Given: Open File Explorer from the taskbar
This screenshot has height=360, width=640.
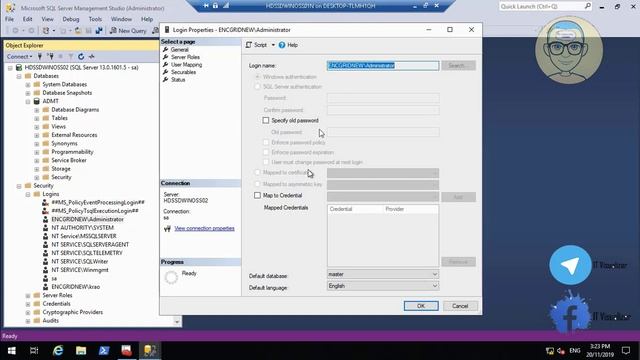Looking at the screenshot, I should 81,351.
